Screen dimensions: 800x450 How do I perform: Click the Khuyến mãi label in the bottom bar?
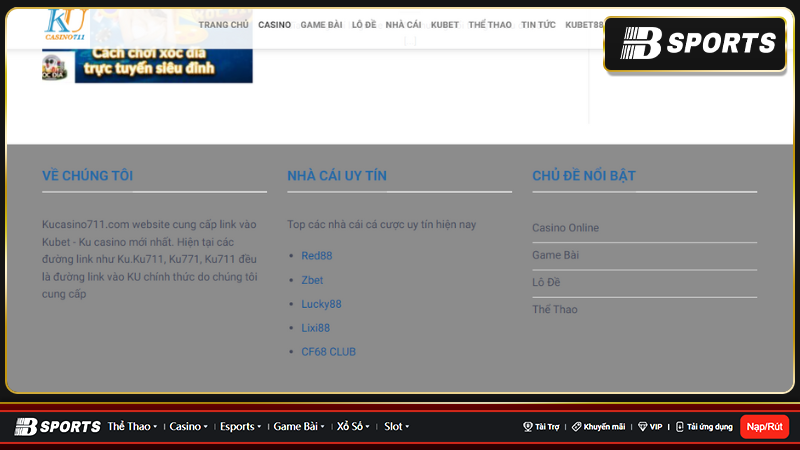[x=604, y=427]
